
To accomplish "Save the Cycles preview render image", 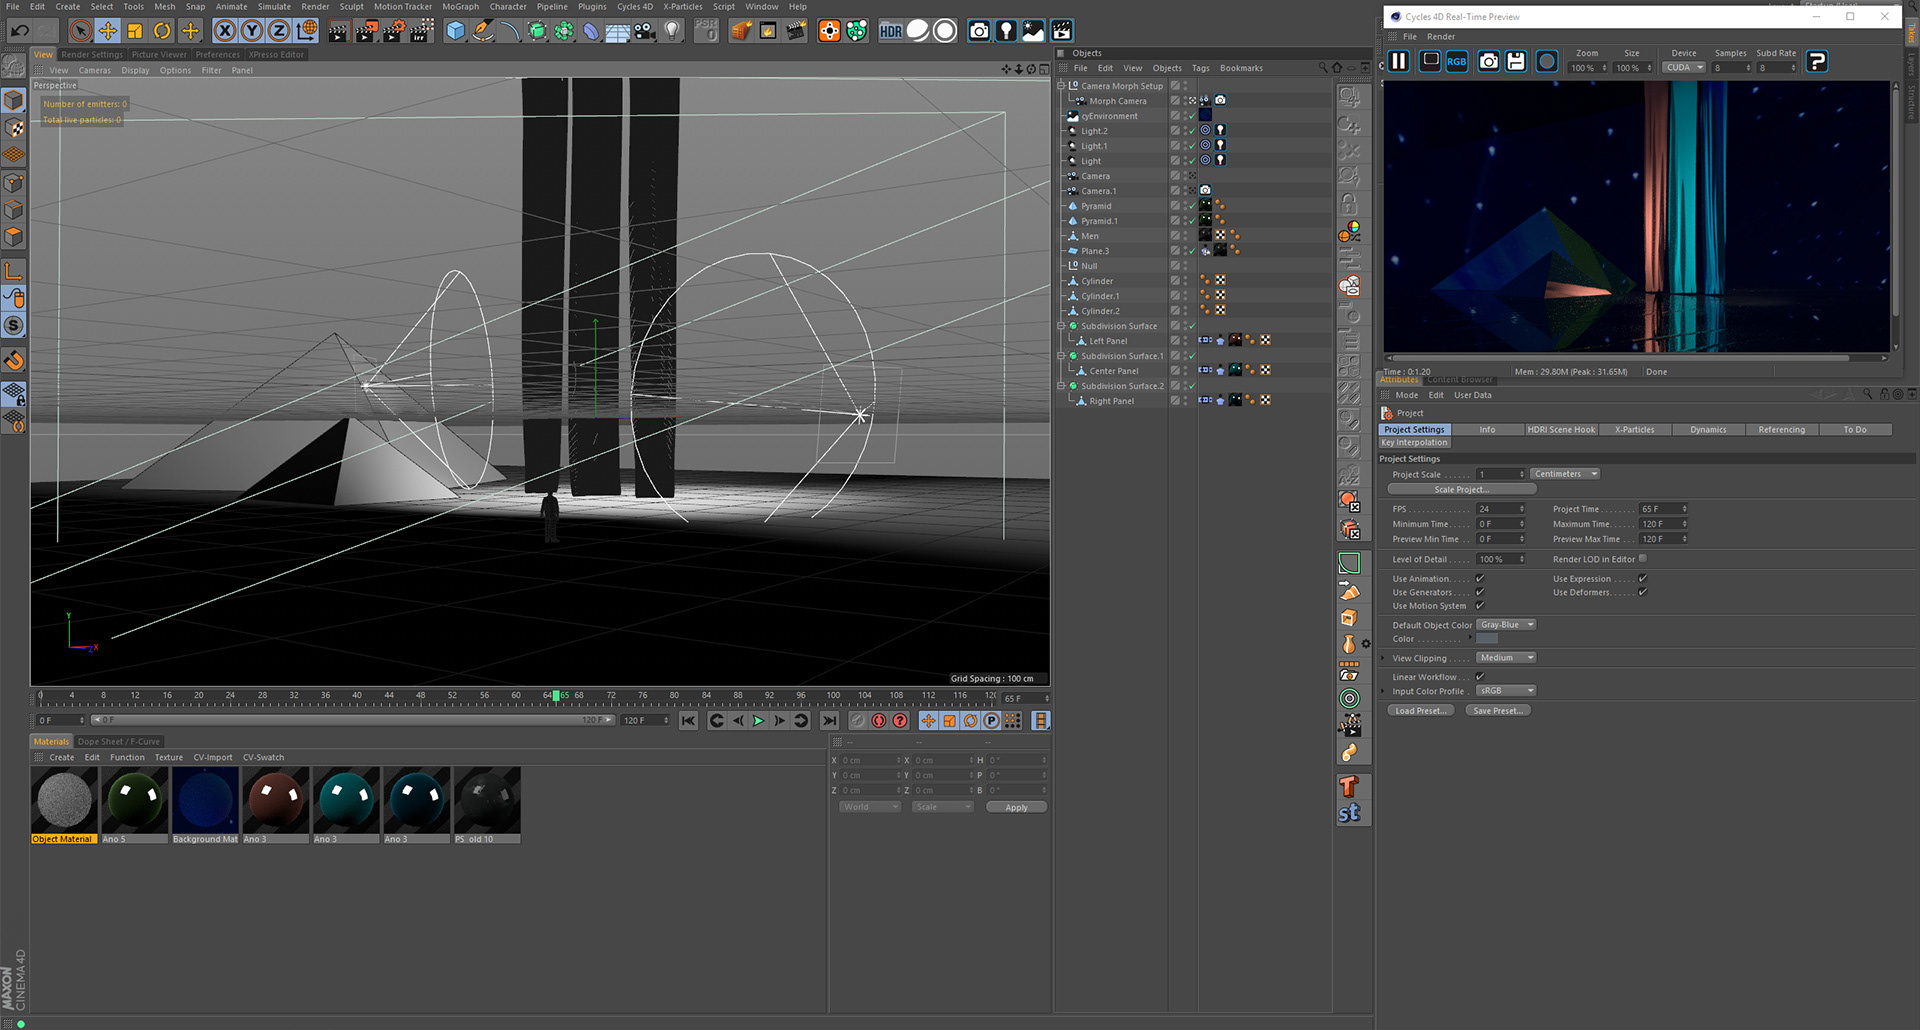I will (1516, 62).
